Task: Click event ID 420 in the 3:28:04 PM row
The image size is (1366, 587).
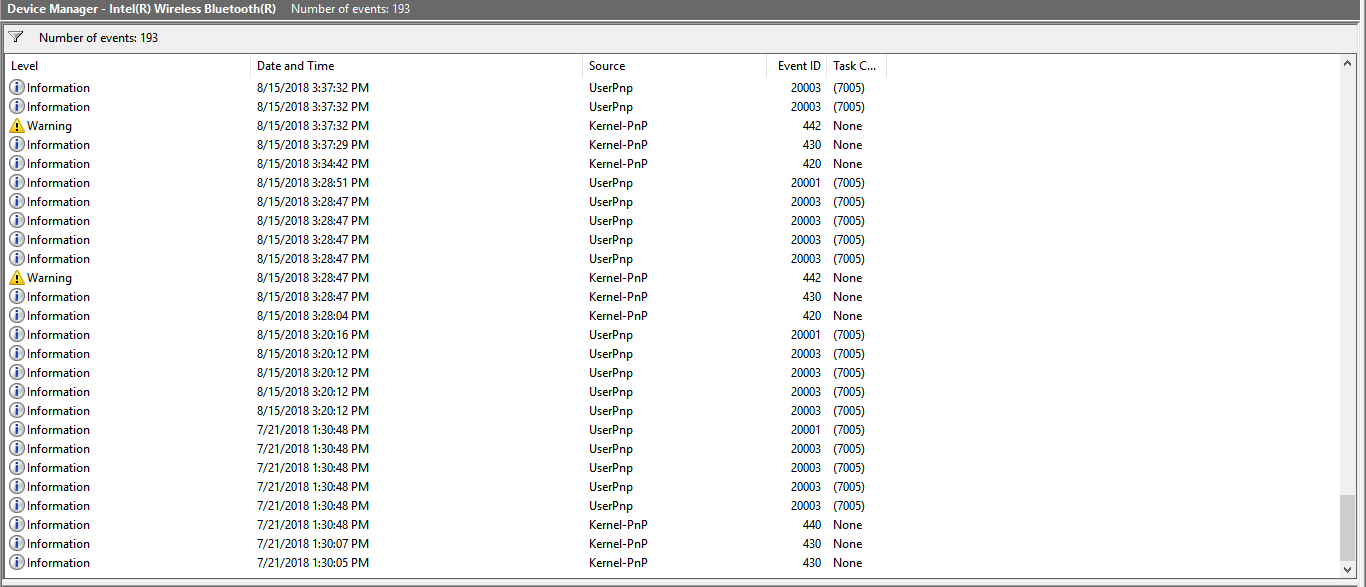Action: coord(811,316)
